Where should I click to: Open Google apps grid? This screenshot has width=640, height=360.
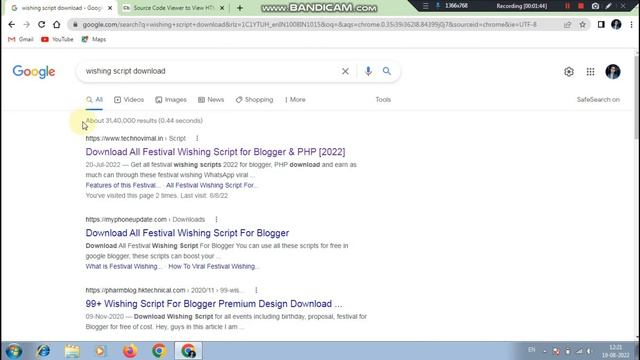[x=590, y=72]
